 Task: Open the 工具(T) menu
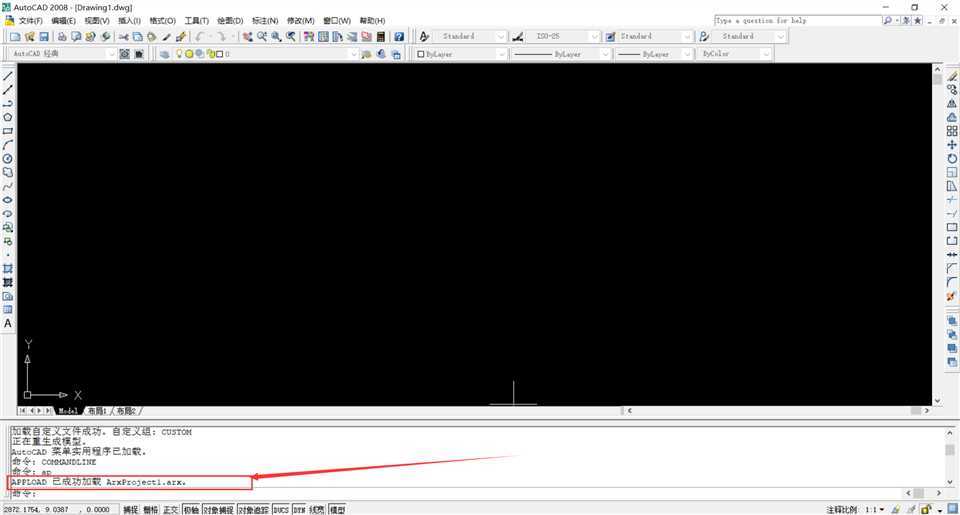point(197,21)
